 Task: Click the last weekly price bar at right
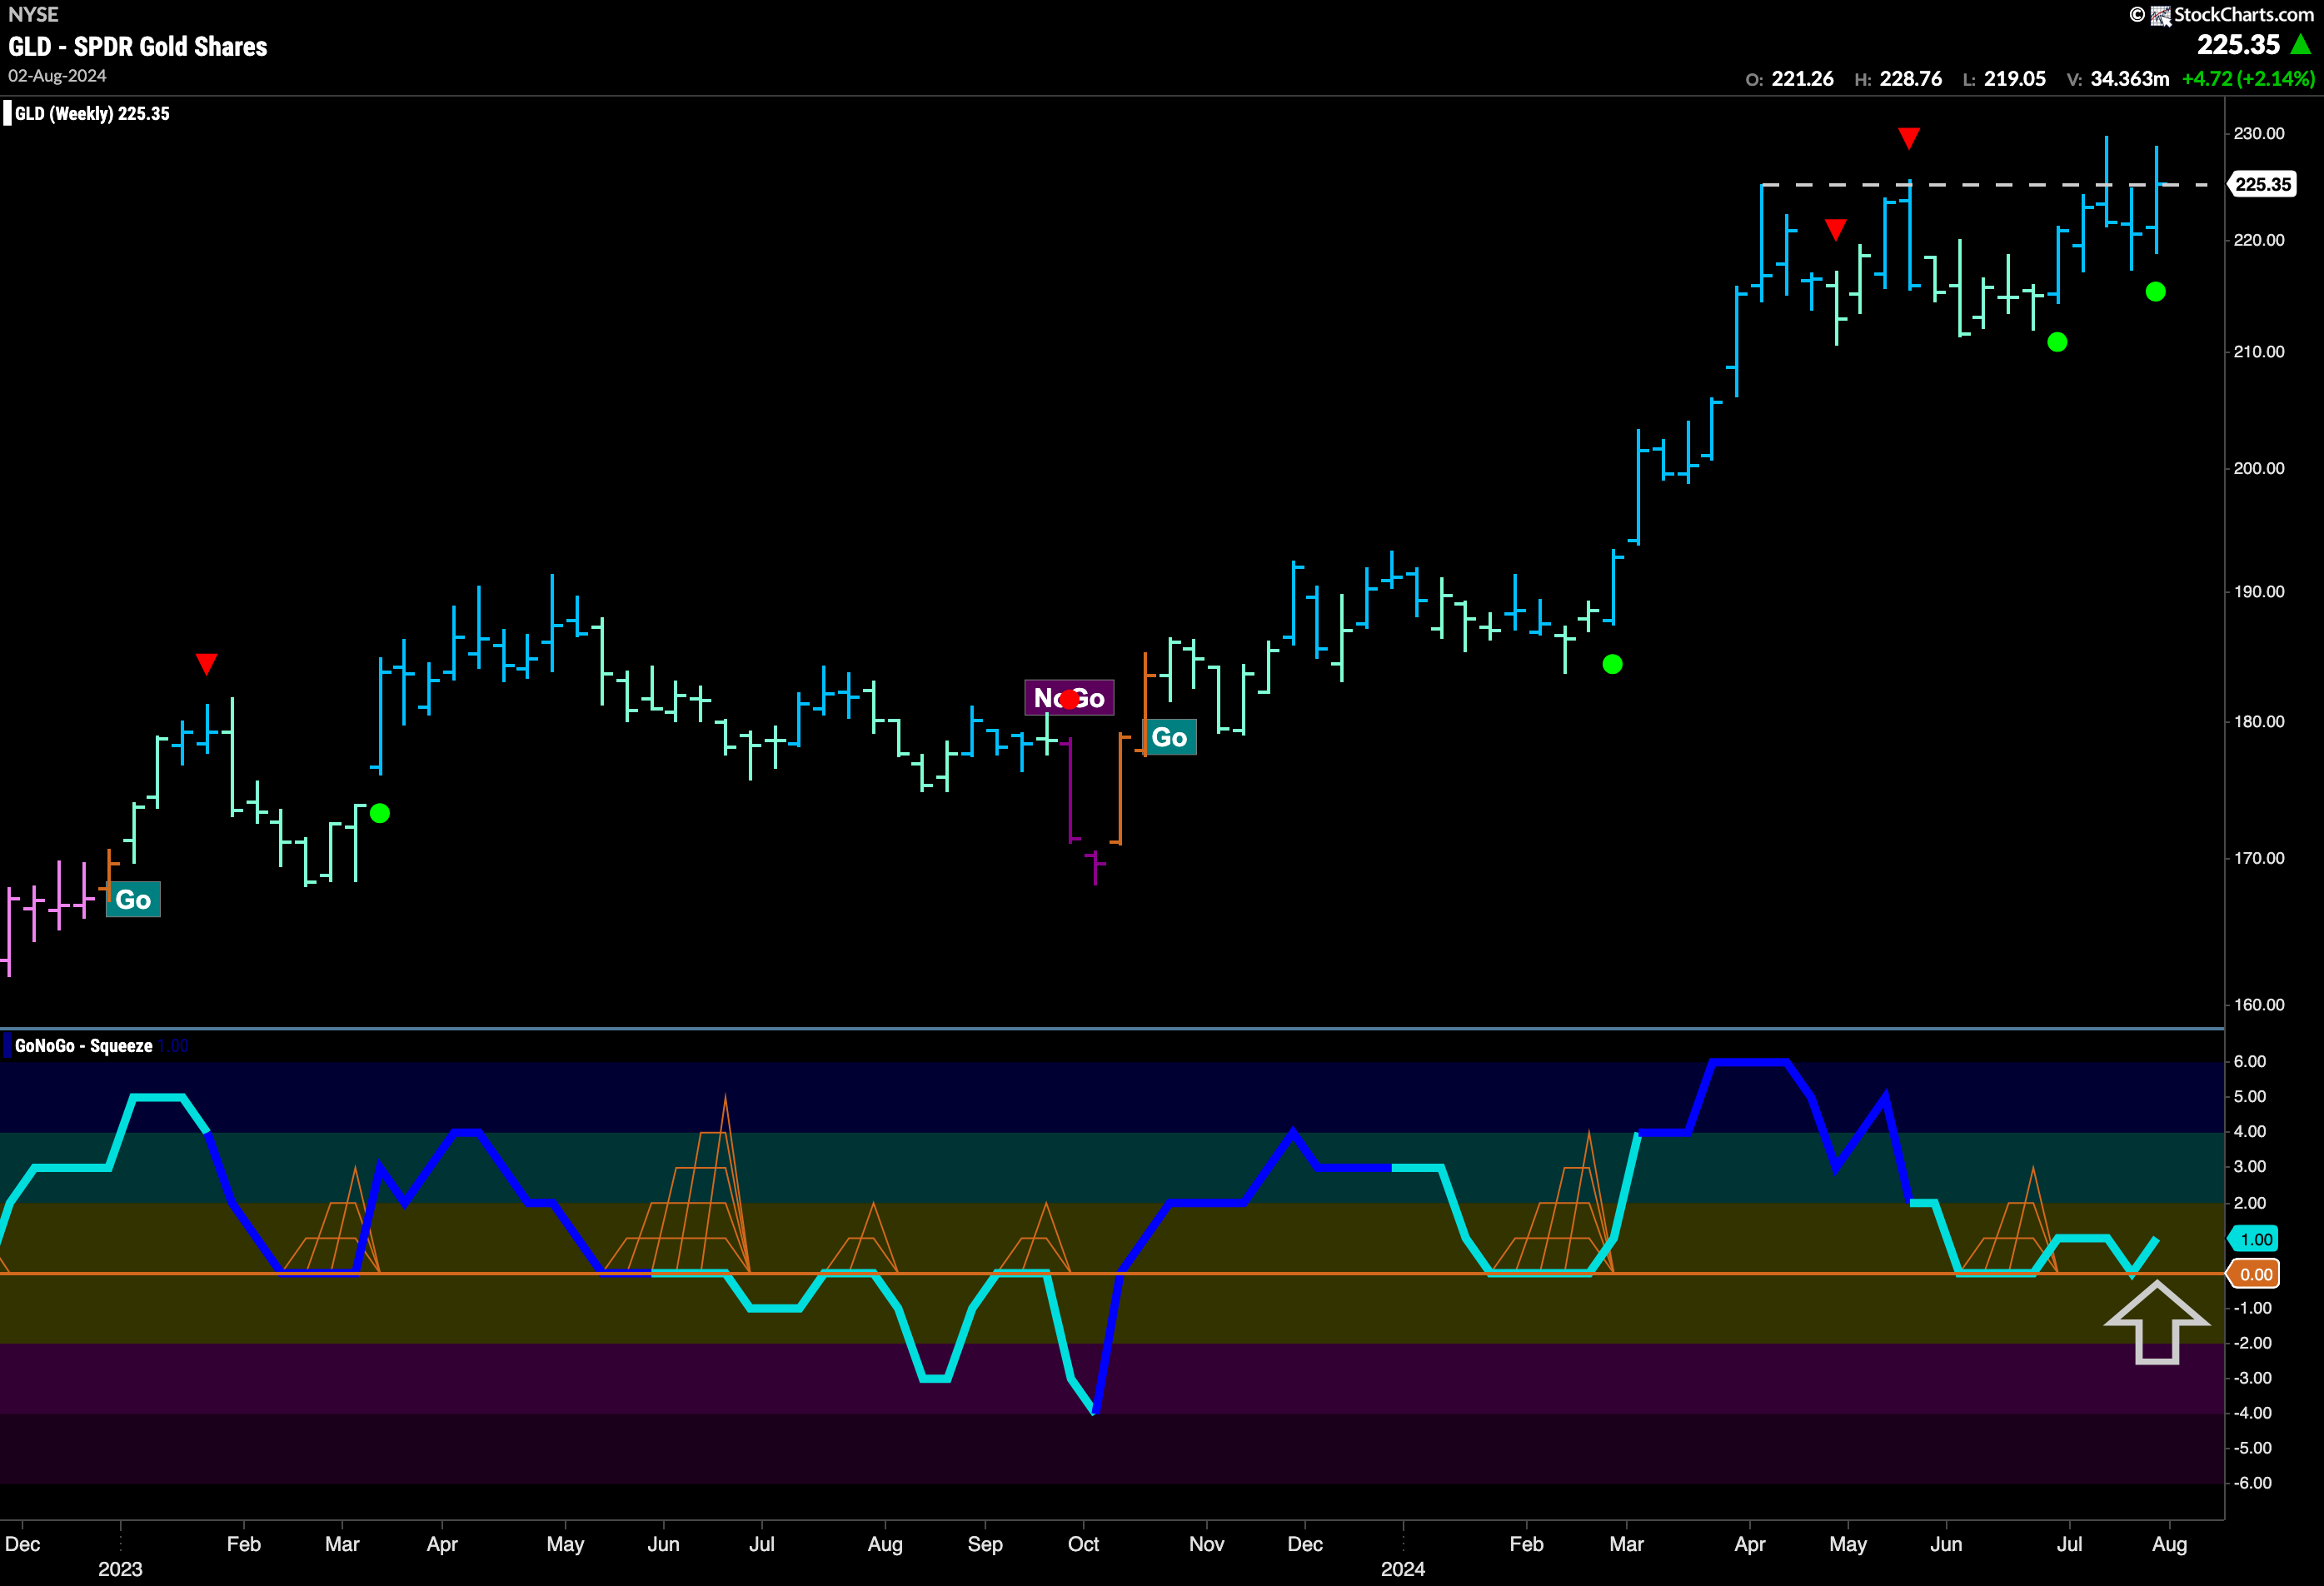(2156, 199)
